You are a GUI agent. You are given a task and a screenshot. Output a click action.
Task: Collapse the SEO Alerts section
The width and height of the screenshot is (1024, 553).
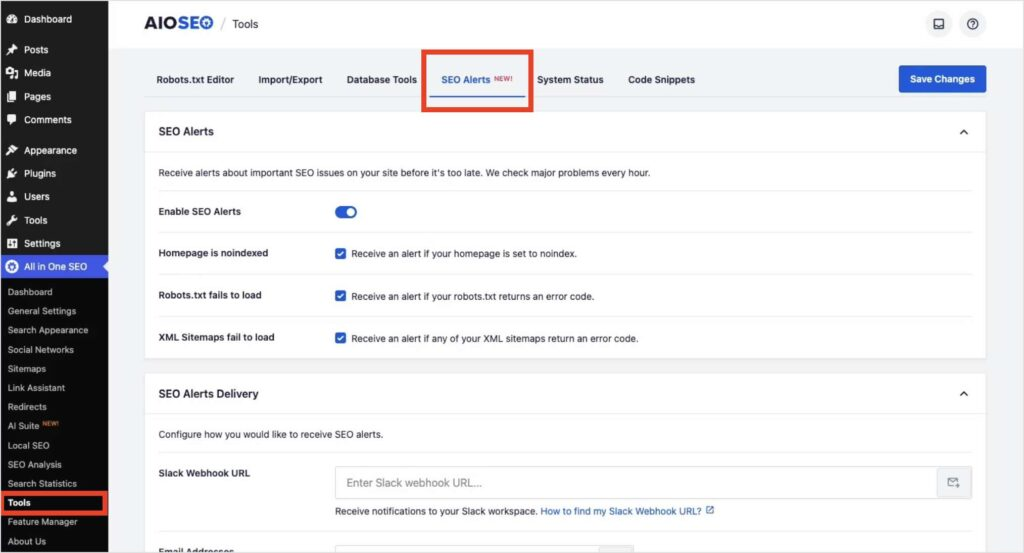click(x=963, y=132)
